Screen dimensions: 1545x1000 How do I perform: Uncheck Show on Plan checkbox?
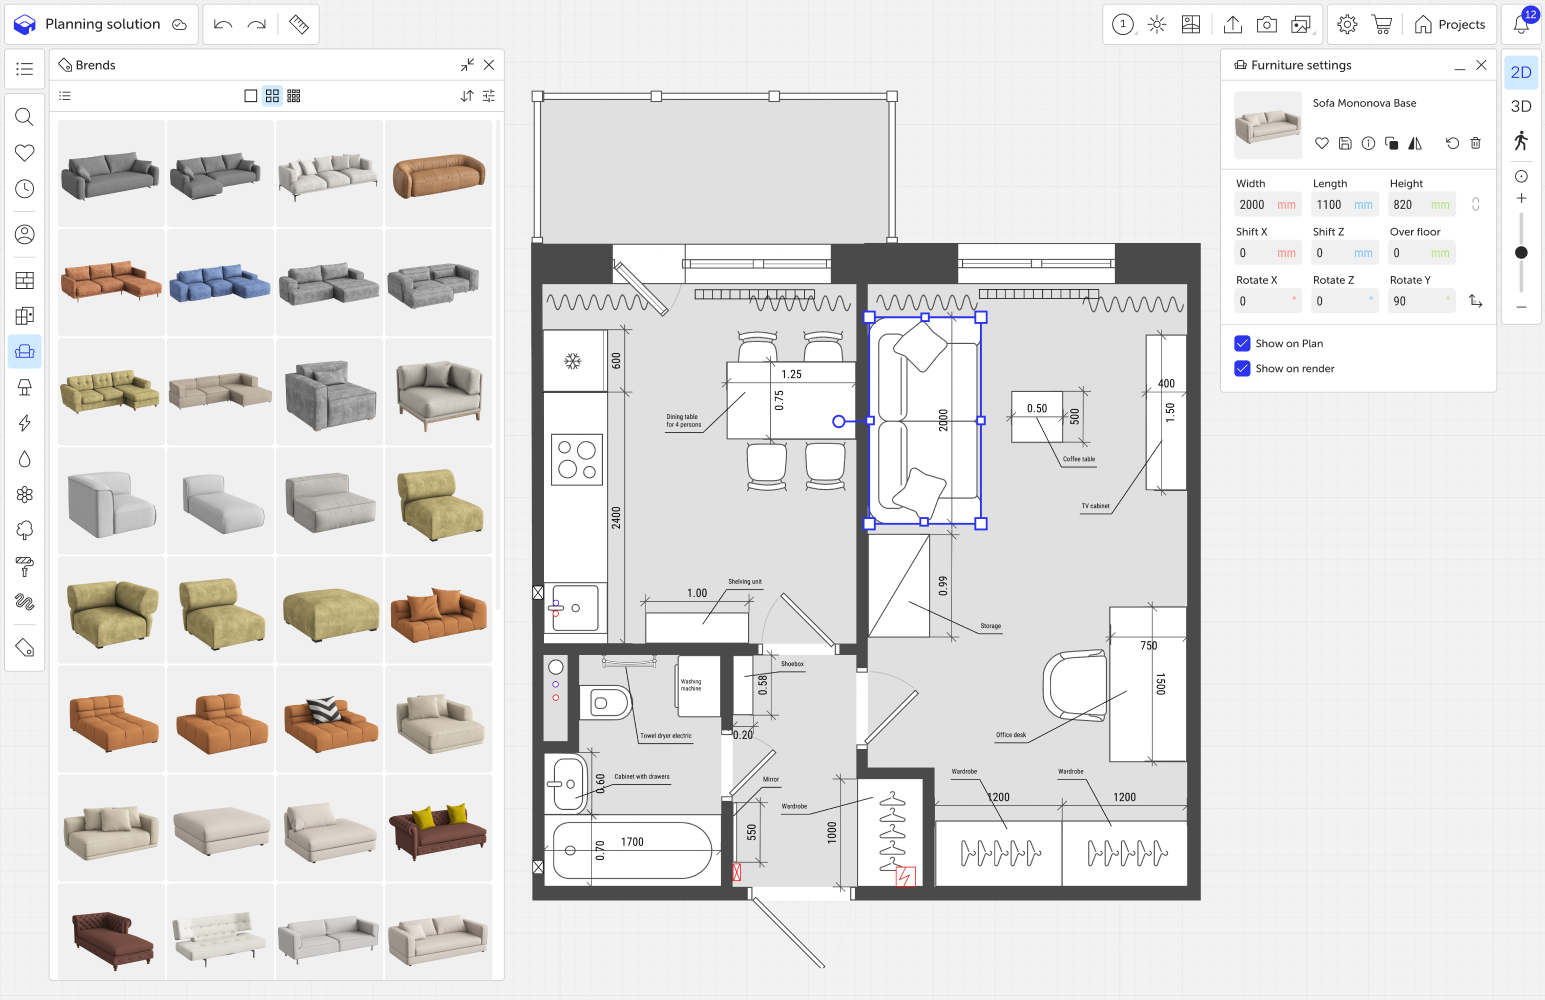1242,343
